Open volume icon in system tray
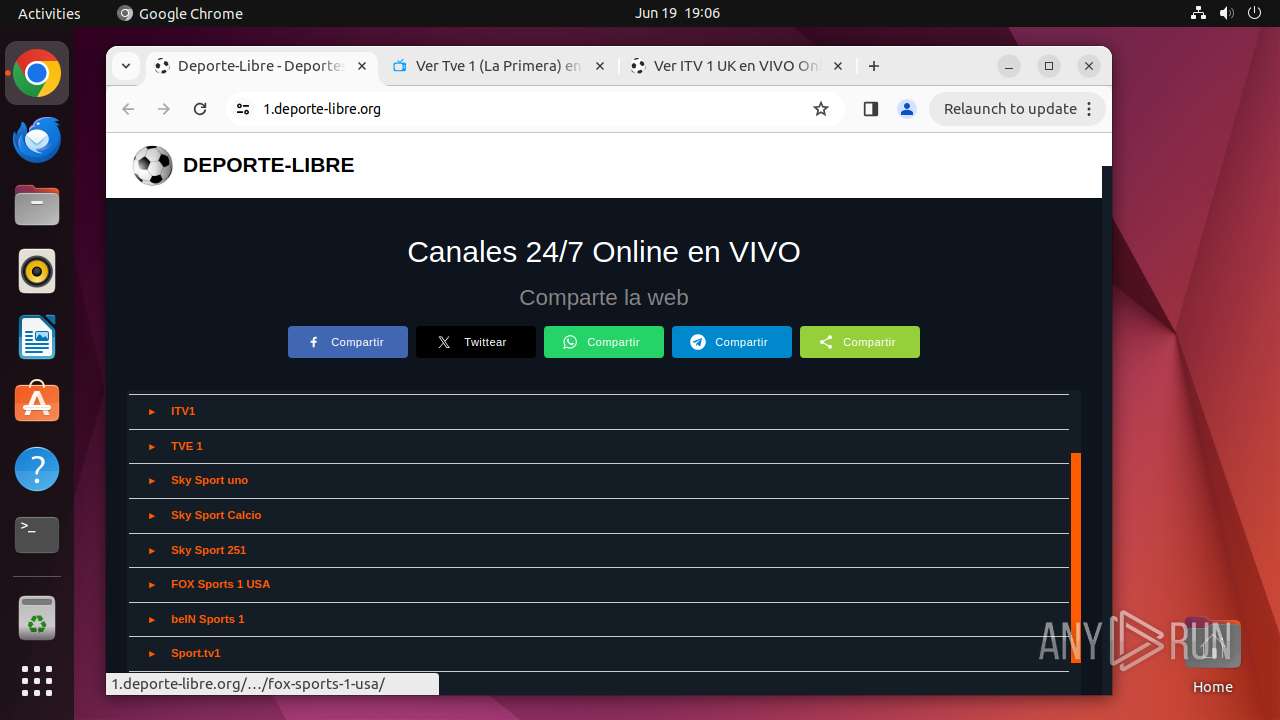The height and width of the screenshot is (720, 1280). pos(1226,13)
